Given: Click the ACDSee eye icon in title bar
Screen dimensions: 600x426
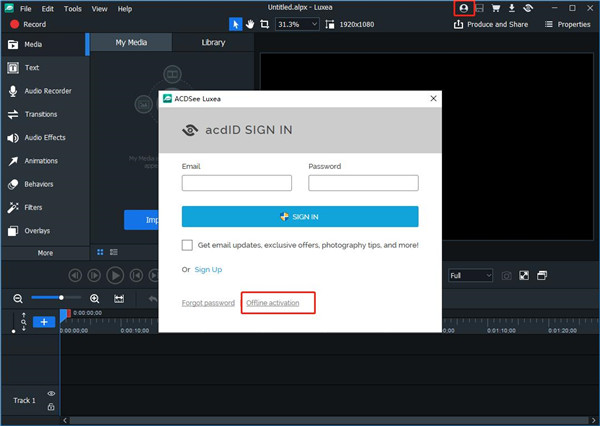Looking at the screenshot, I should 528,8.
